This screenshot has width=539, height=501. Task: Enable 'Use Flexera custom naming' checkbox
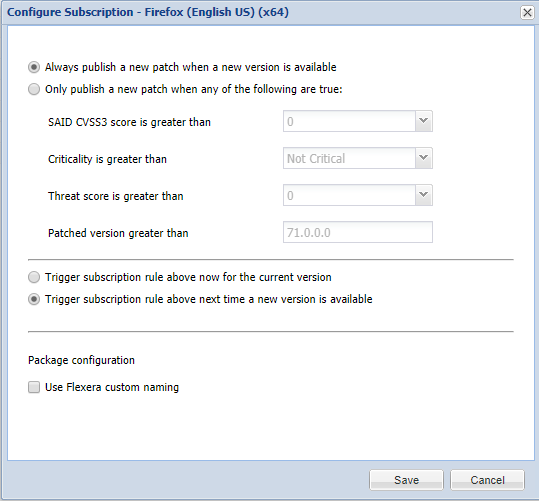pos(34,387)
